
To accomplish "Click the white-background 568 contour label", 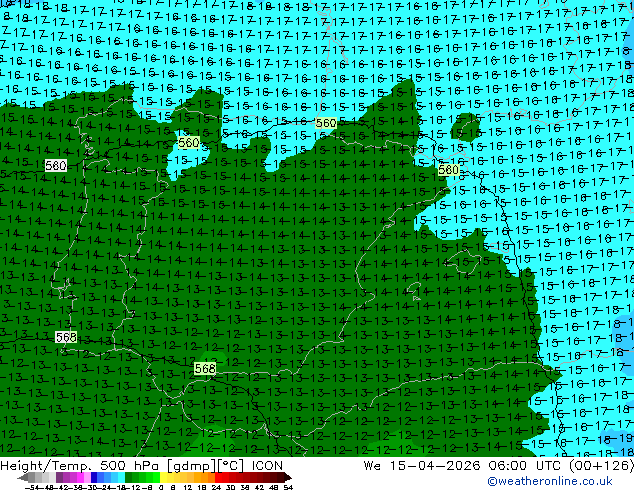I will [66, 337].
